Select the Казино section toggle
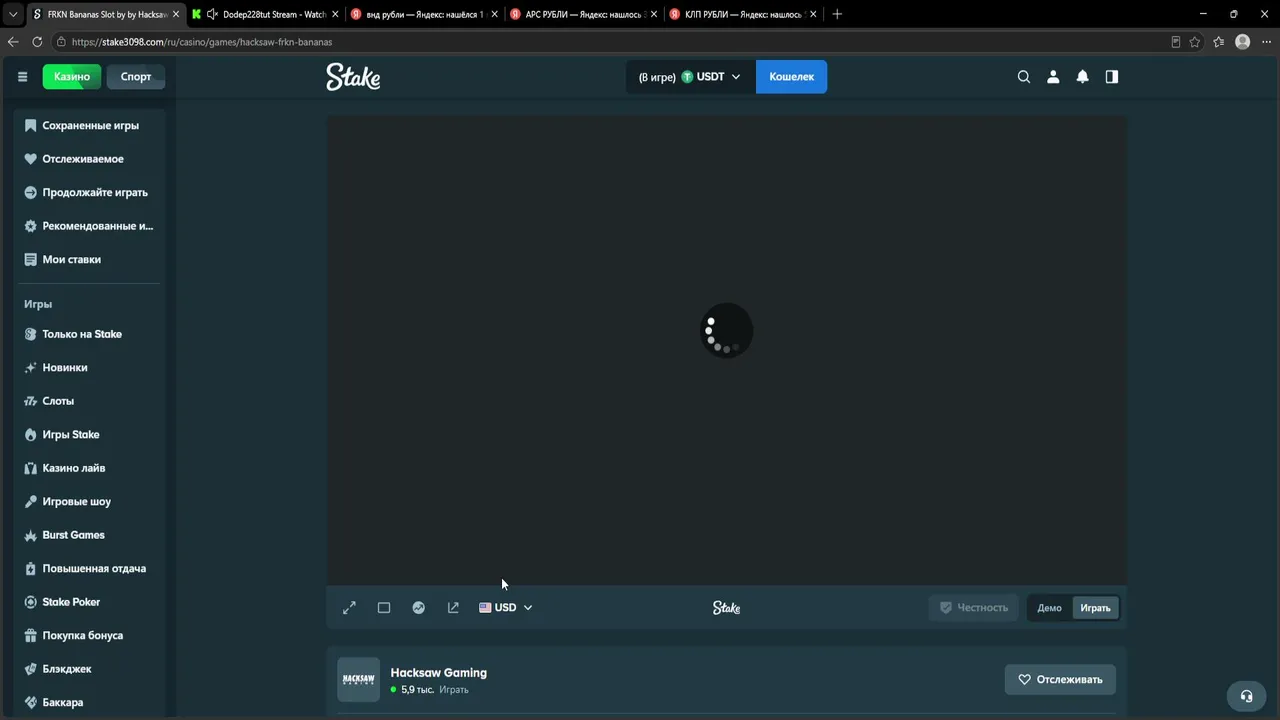 point(72,77)
